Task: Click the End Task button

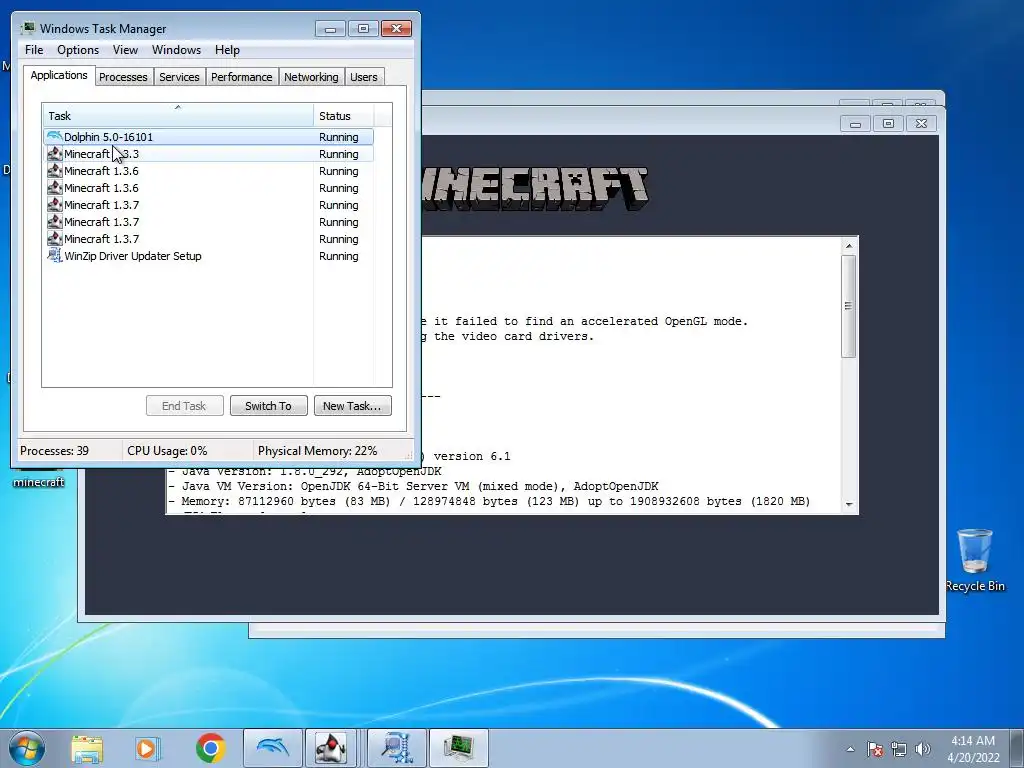Action: pos(184,406)
